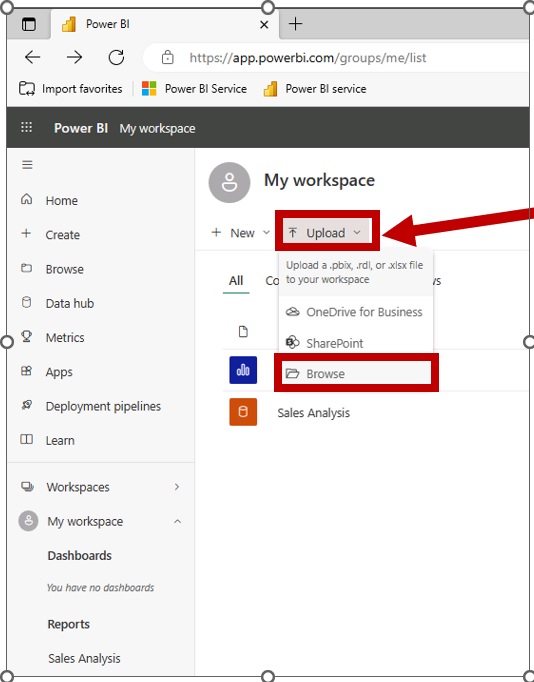Open Power BI Service bookmark with Microsoft logo
The width and height of the screenshot is (534, 682).
point(194,89)
